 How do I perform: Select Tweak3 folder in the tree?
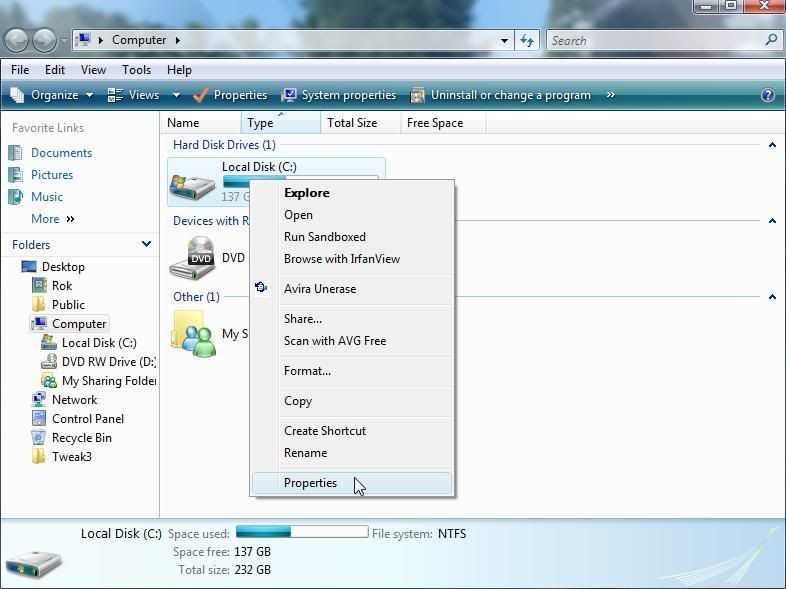click(x=62, y=457)
